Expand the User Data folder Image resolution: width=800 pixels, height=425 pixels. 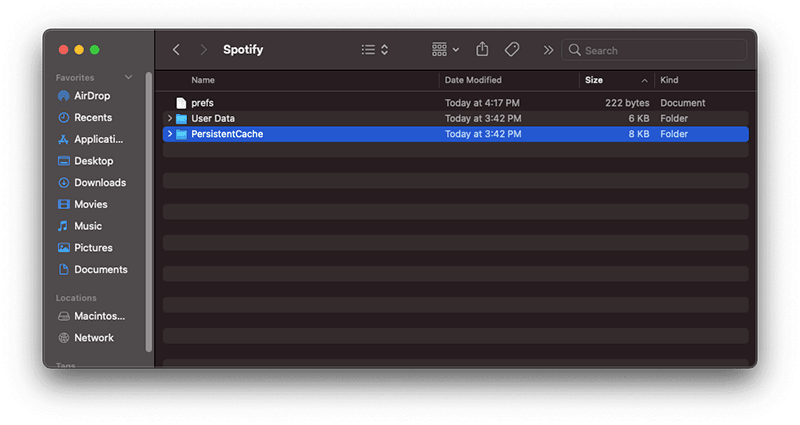point(169,118)
